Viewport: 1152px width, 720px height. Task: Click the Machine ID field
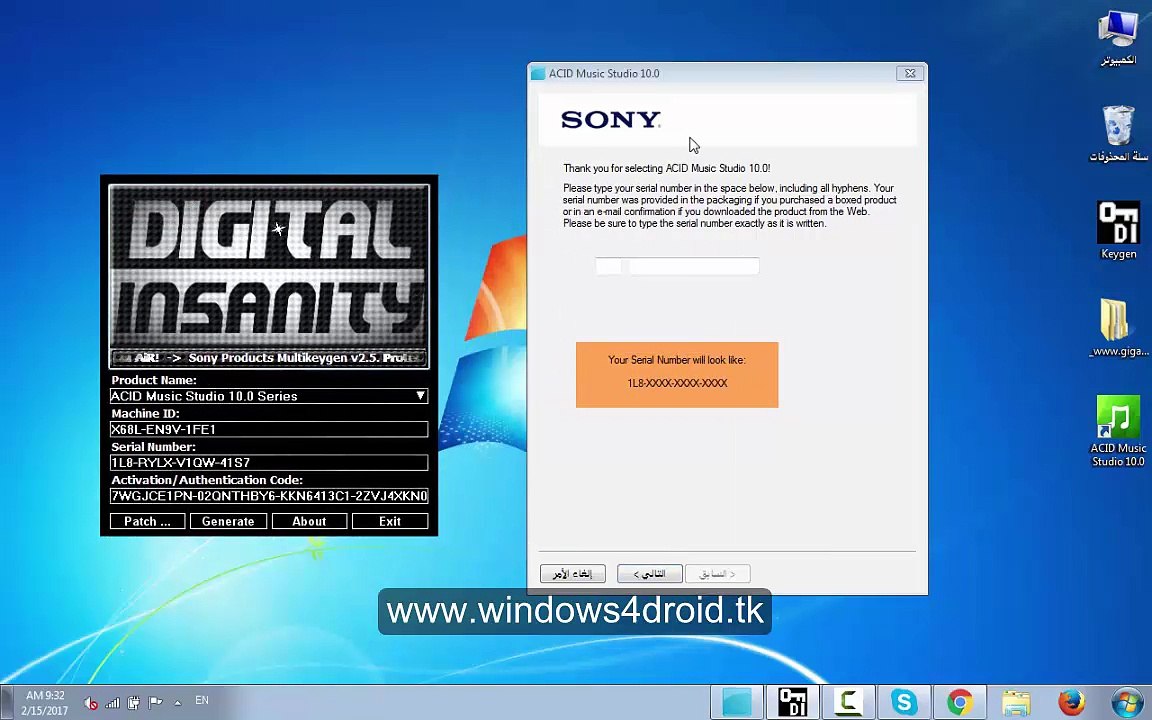tap(269, 429)
